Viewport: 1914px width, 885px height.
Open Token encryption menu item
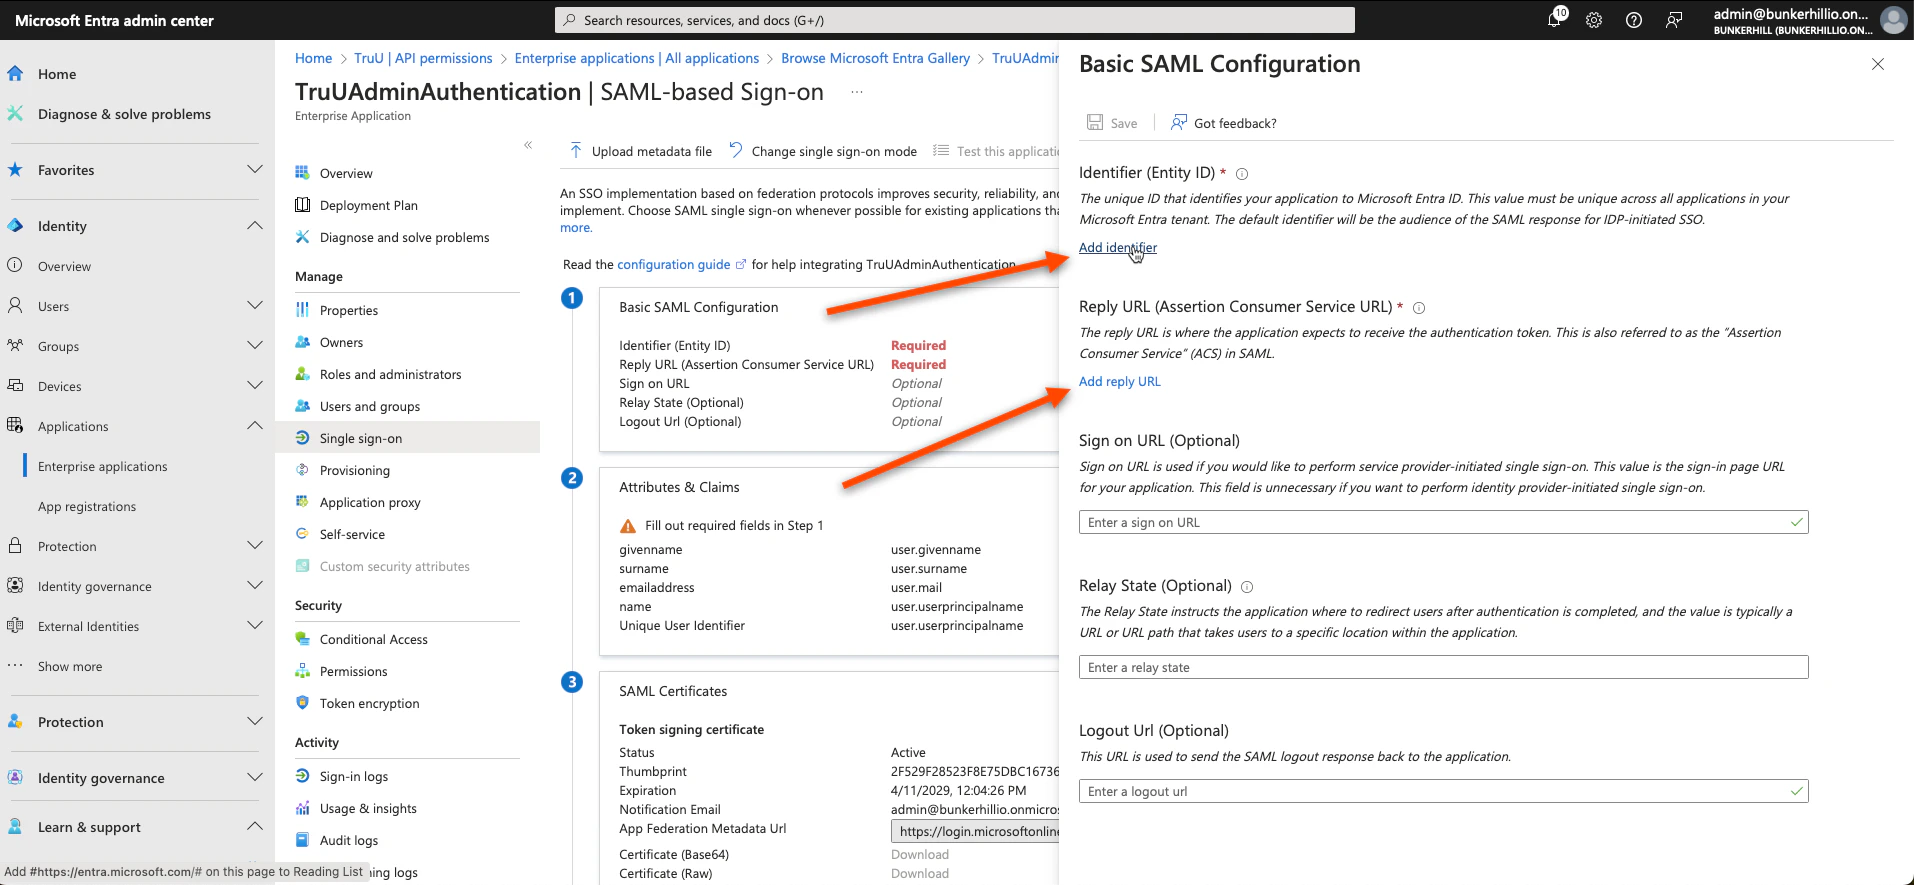click(x=369, y=703)
